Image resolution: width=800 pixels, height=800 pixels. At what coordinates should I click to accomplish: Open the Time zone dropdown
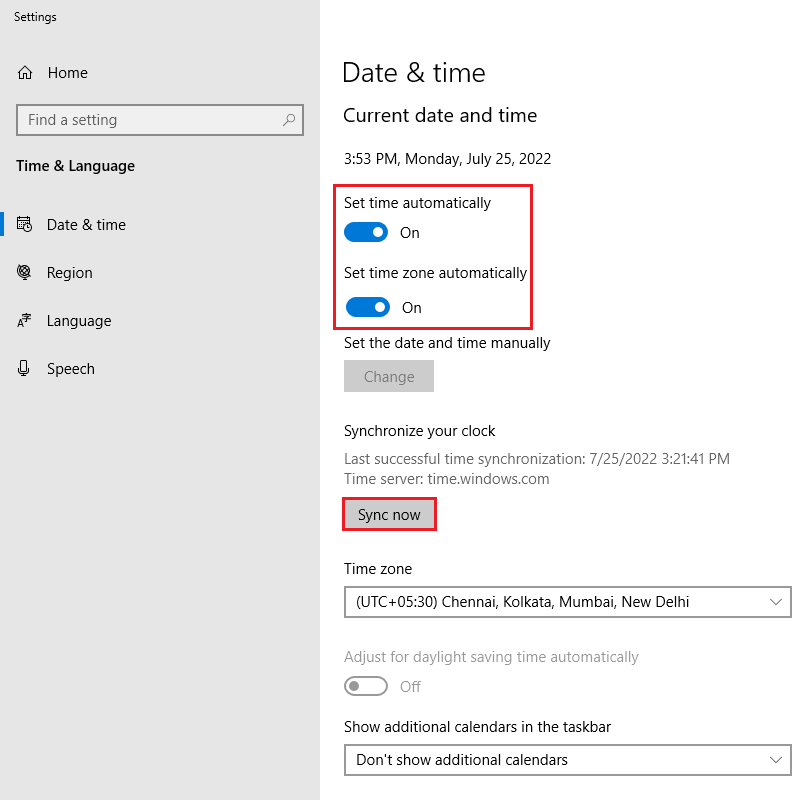tap(567, 602)
